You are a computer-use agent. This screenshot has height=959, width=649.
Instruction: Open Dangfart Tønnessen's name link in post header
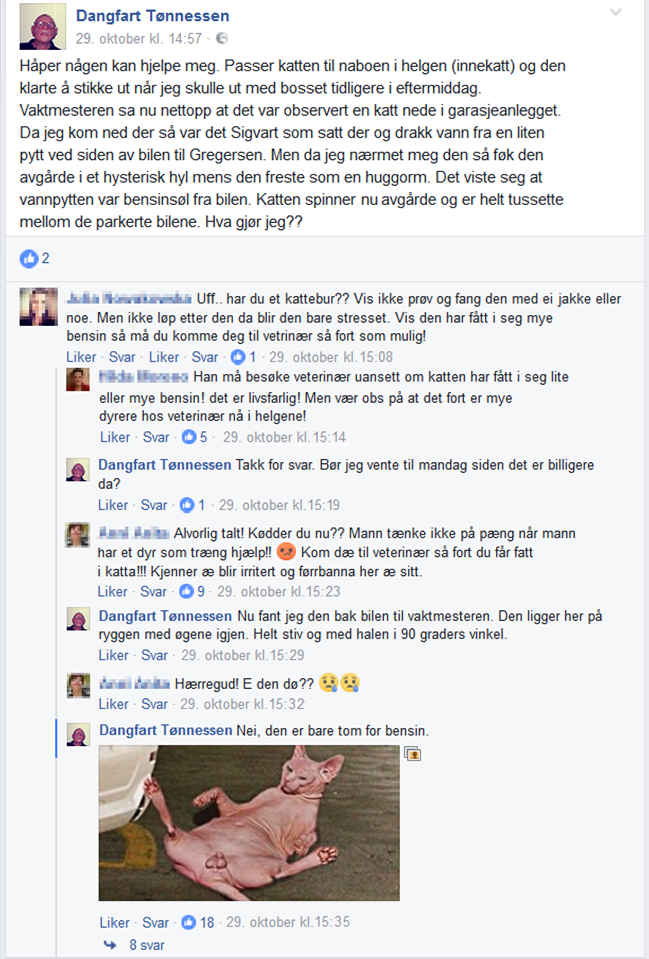click(152, 16)
